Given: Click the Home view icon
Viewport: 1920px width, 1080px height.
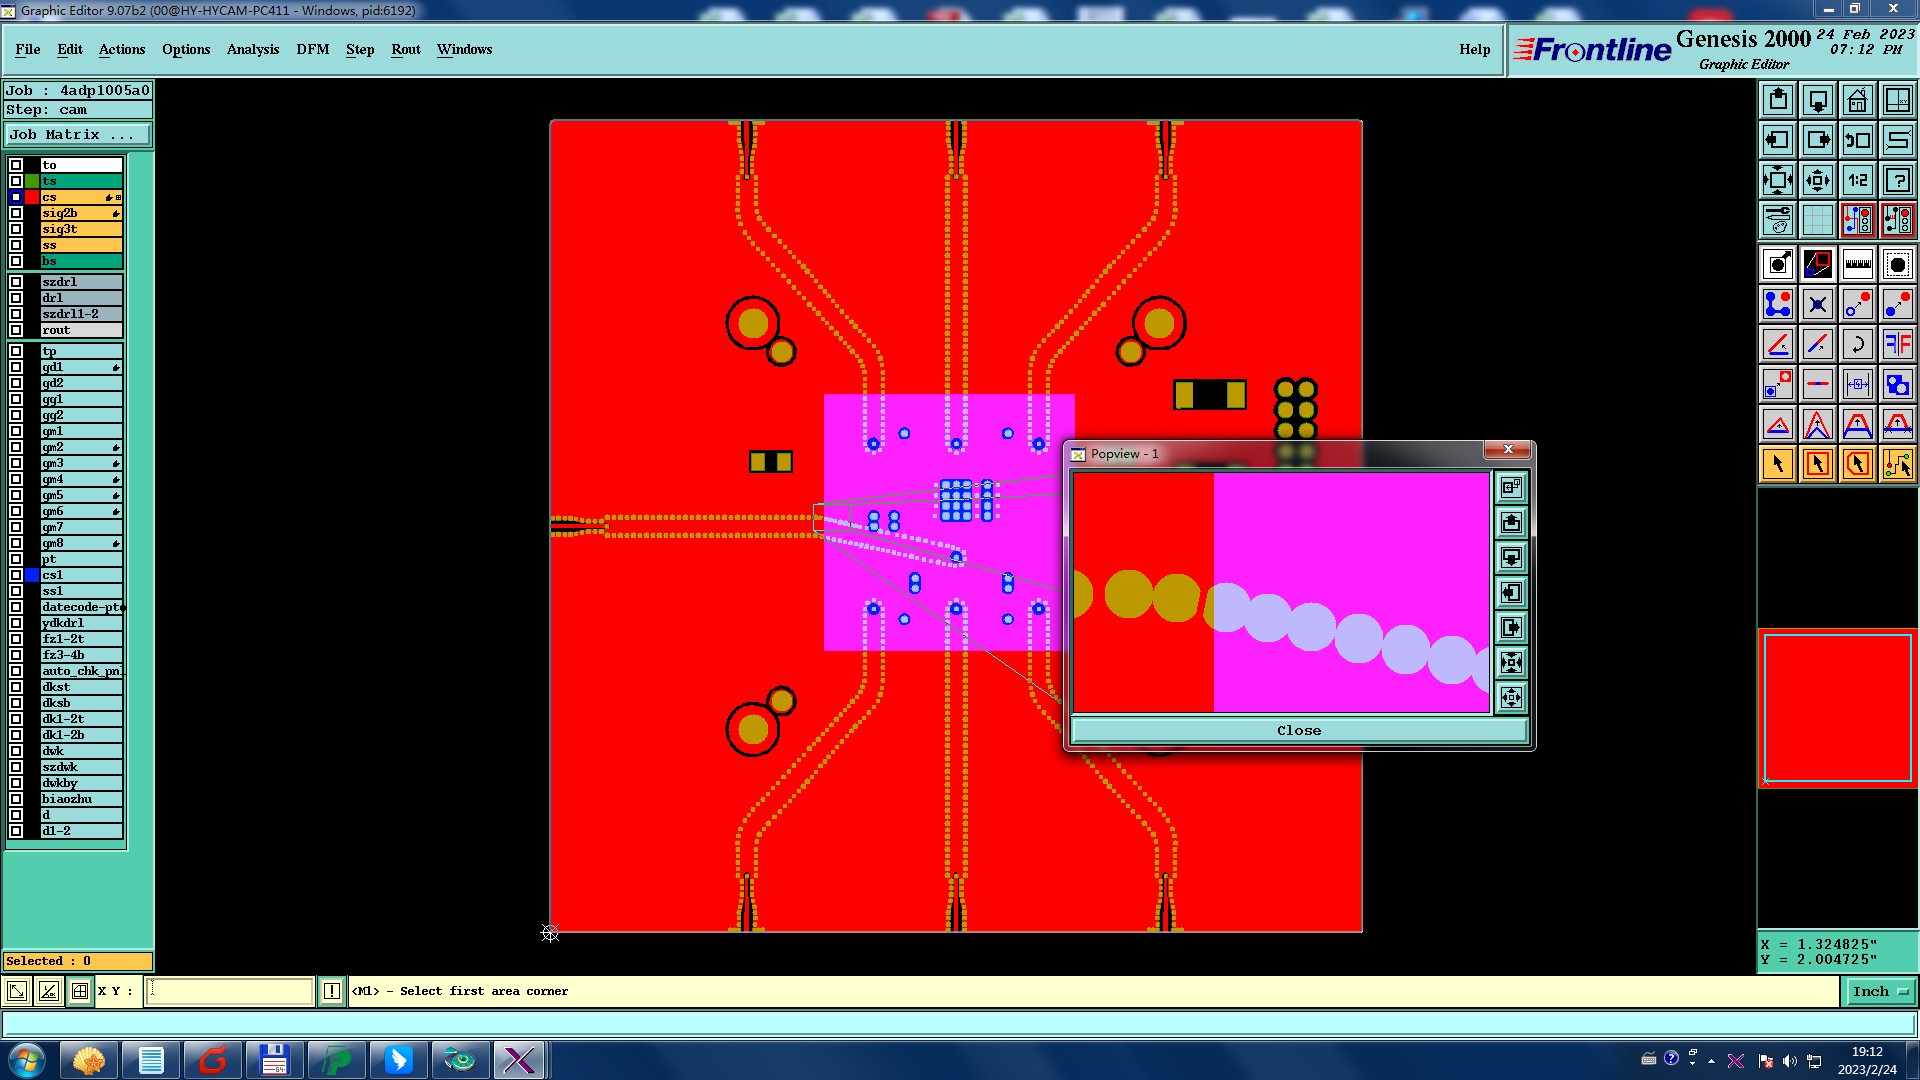Looking at the screenshot, I should pos(1857,100).
